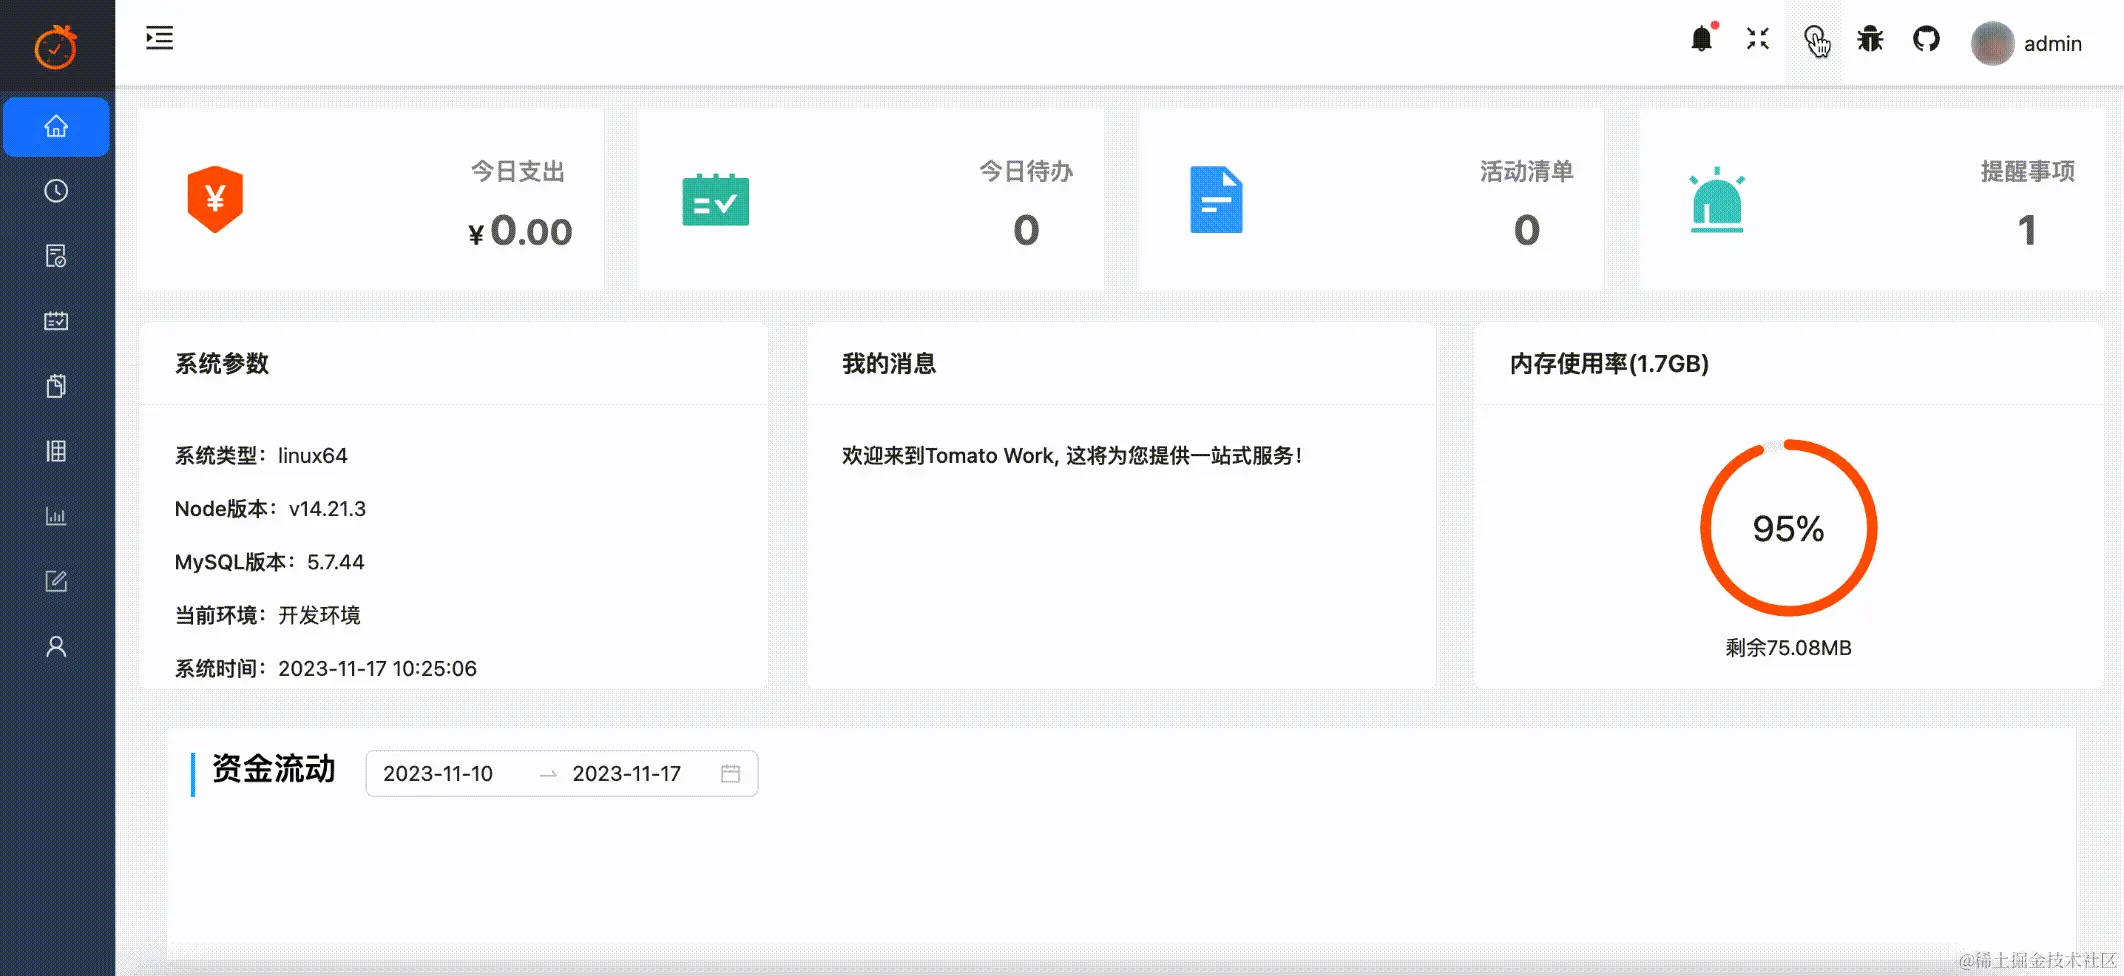Select the clock sidebar icon
Image resolution: width=2124 pixels, height=976 pixels.
(x=56, y=190)
